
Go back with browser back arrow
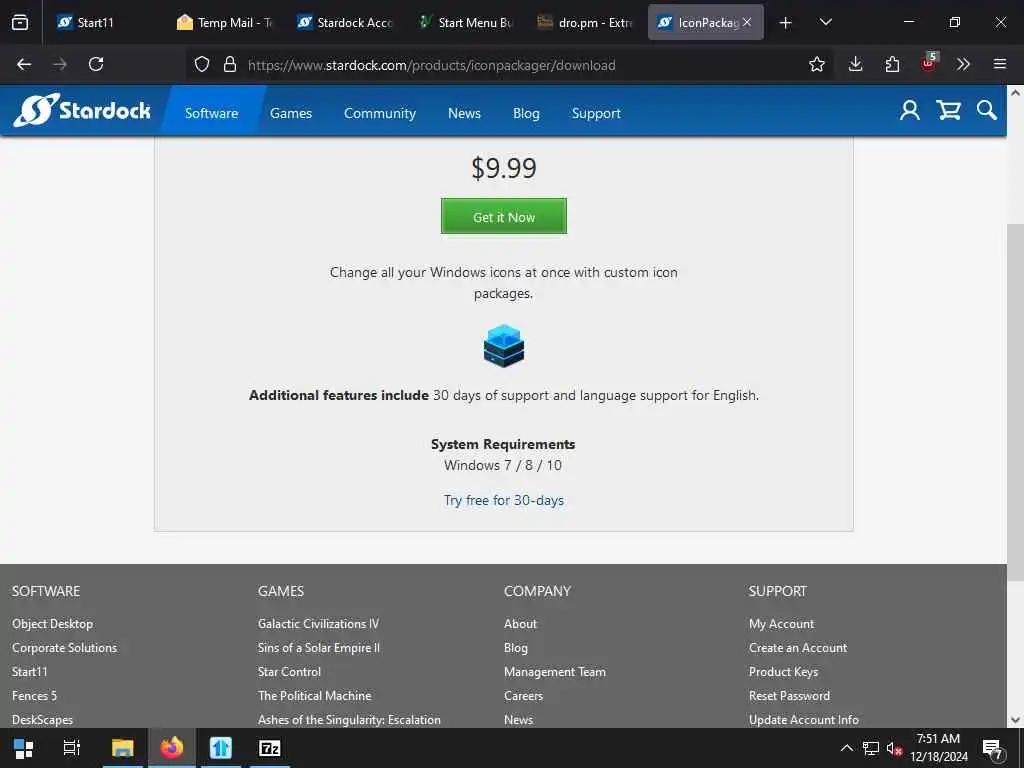tap(24, 64)
